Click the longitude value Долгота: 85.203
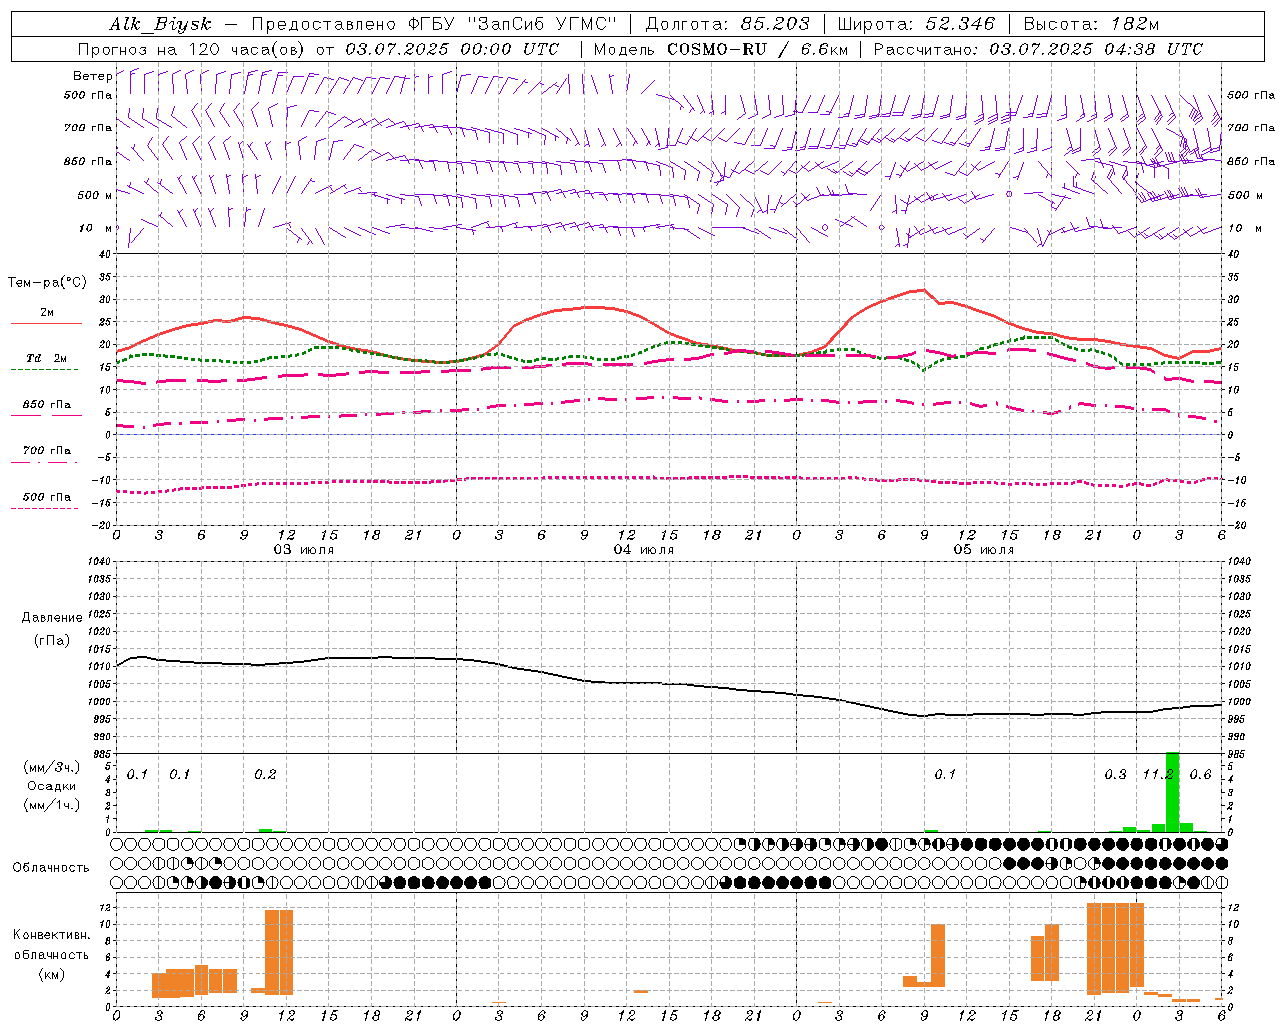 click(728, 24)
